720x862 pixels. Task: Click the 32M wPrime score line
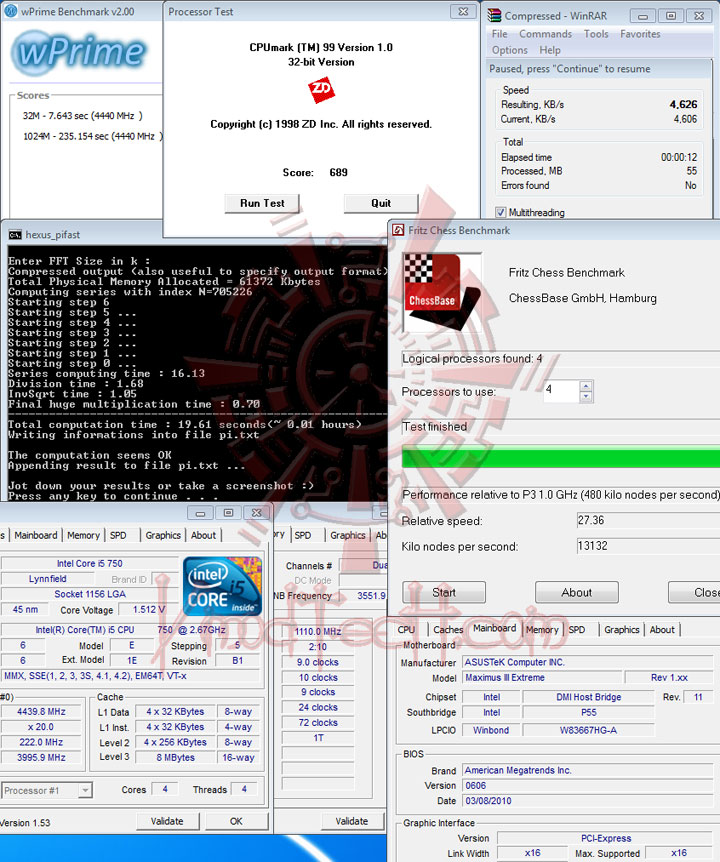point(82,115)
